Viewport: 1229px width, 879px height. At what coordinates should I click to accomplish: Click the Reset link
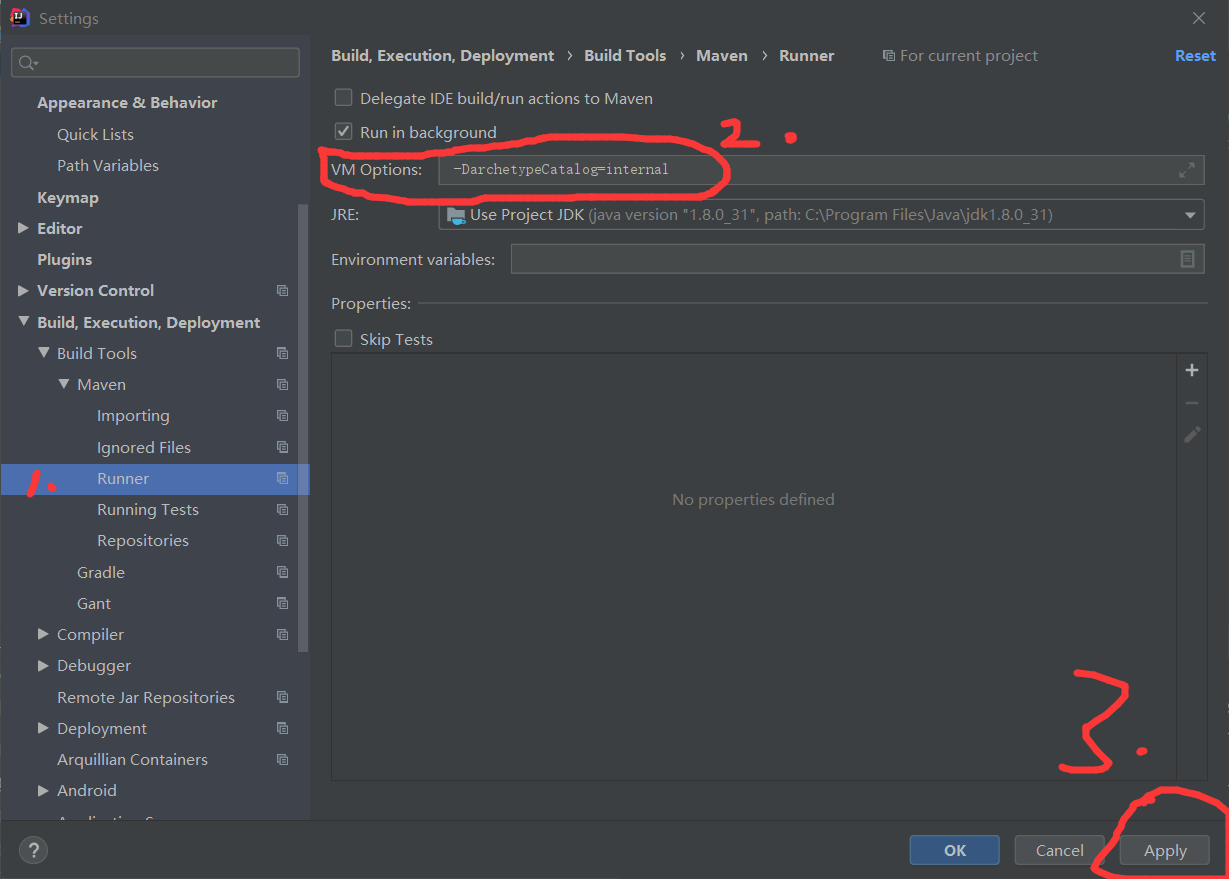pos(1195,56)
